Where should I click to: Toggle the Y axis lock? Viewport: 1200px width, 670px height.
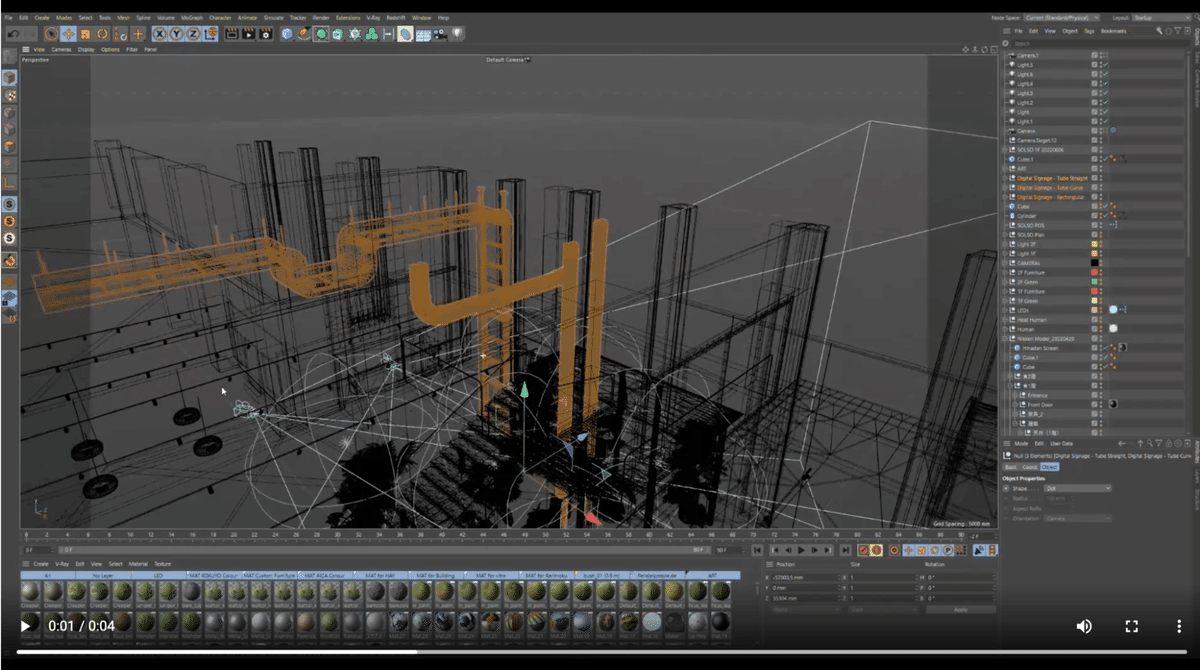pyautogui.click(x=176, y=34)
